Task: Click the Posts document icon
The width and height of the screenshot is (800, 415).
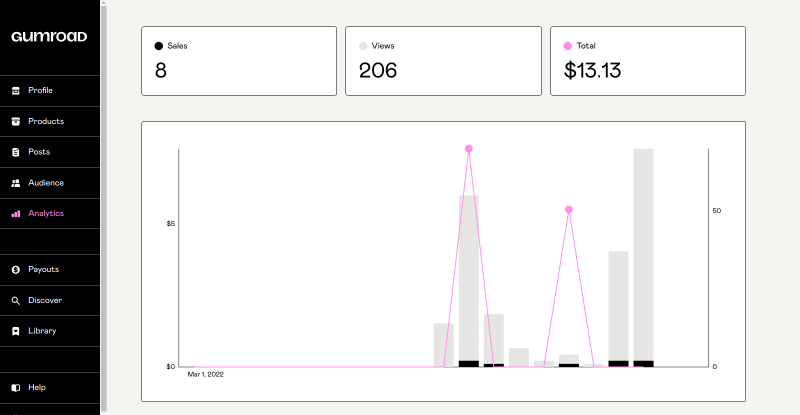Action: point(15,152)
